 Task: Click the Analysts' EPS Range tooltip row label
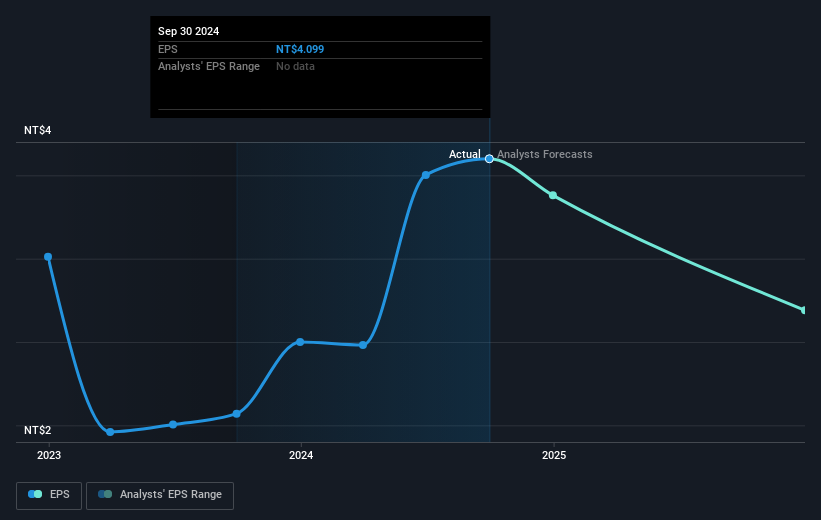coord(209,67)
